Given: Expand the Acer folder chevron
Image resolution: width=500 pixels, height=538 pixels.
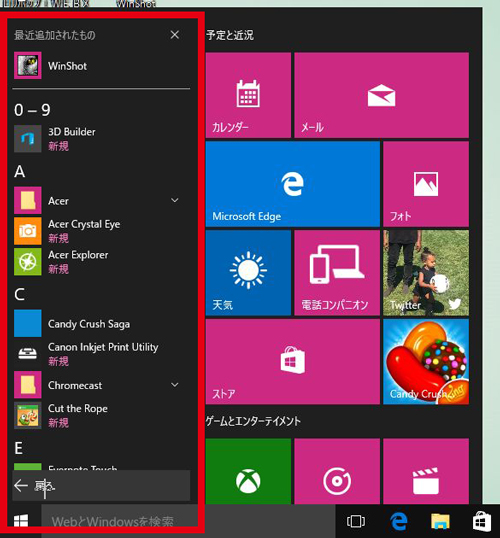Looking at the screenshot, I should tap(175, 200).
